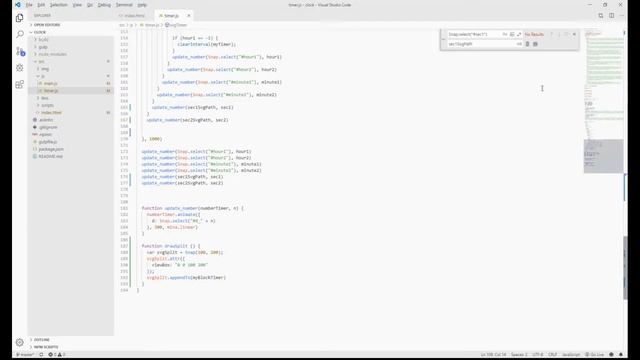Toggle Match Whole Word in find box
This screenshot has height=360, width=640.
(x=512, y=34)
